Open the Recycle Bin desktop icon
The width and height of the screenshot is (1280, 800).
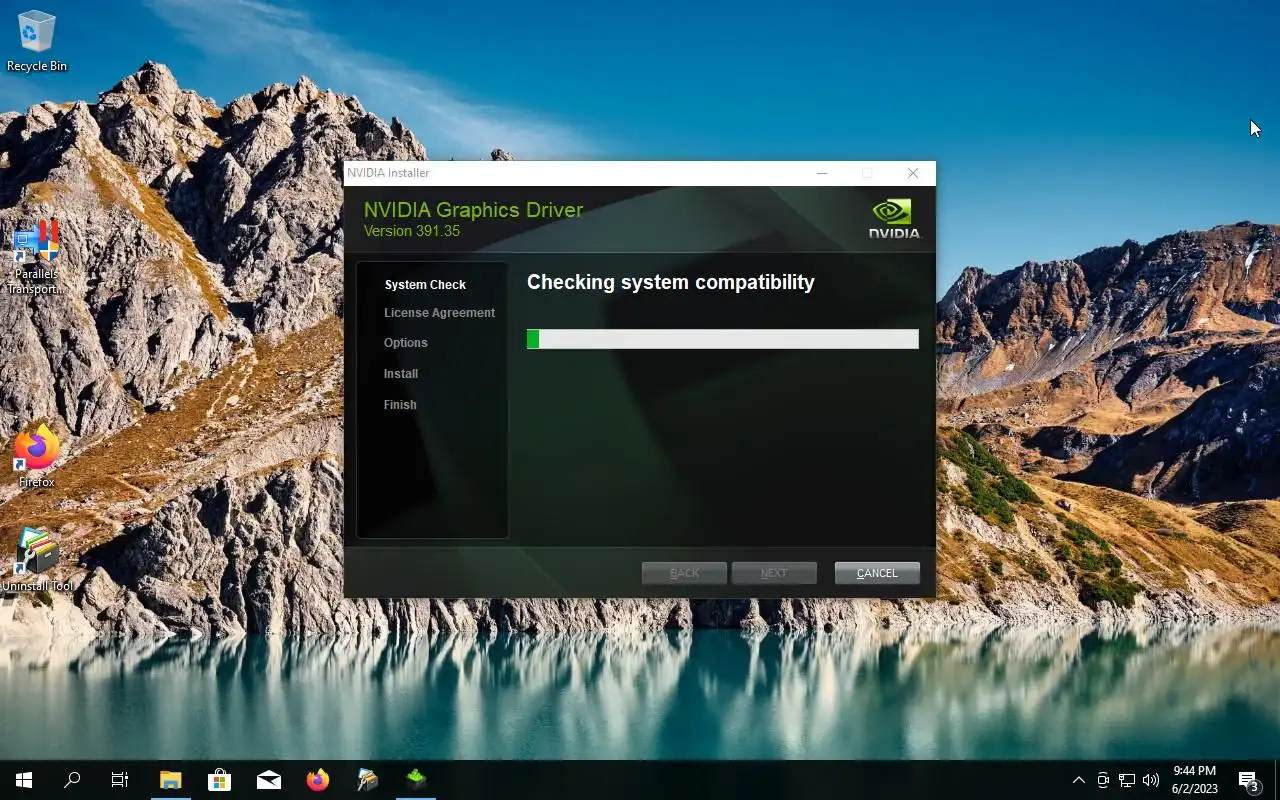[37, 42]
